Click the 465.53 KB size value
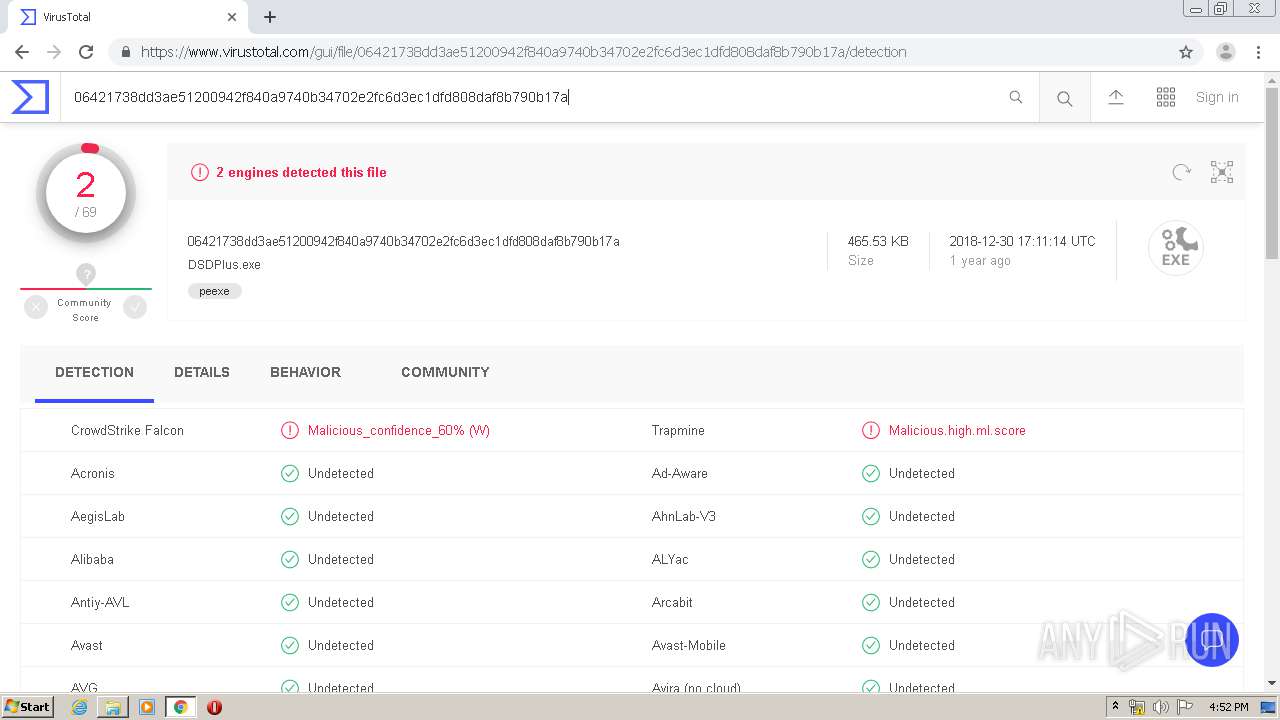1280x720 pixels. (x=878, y=241)
